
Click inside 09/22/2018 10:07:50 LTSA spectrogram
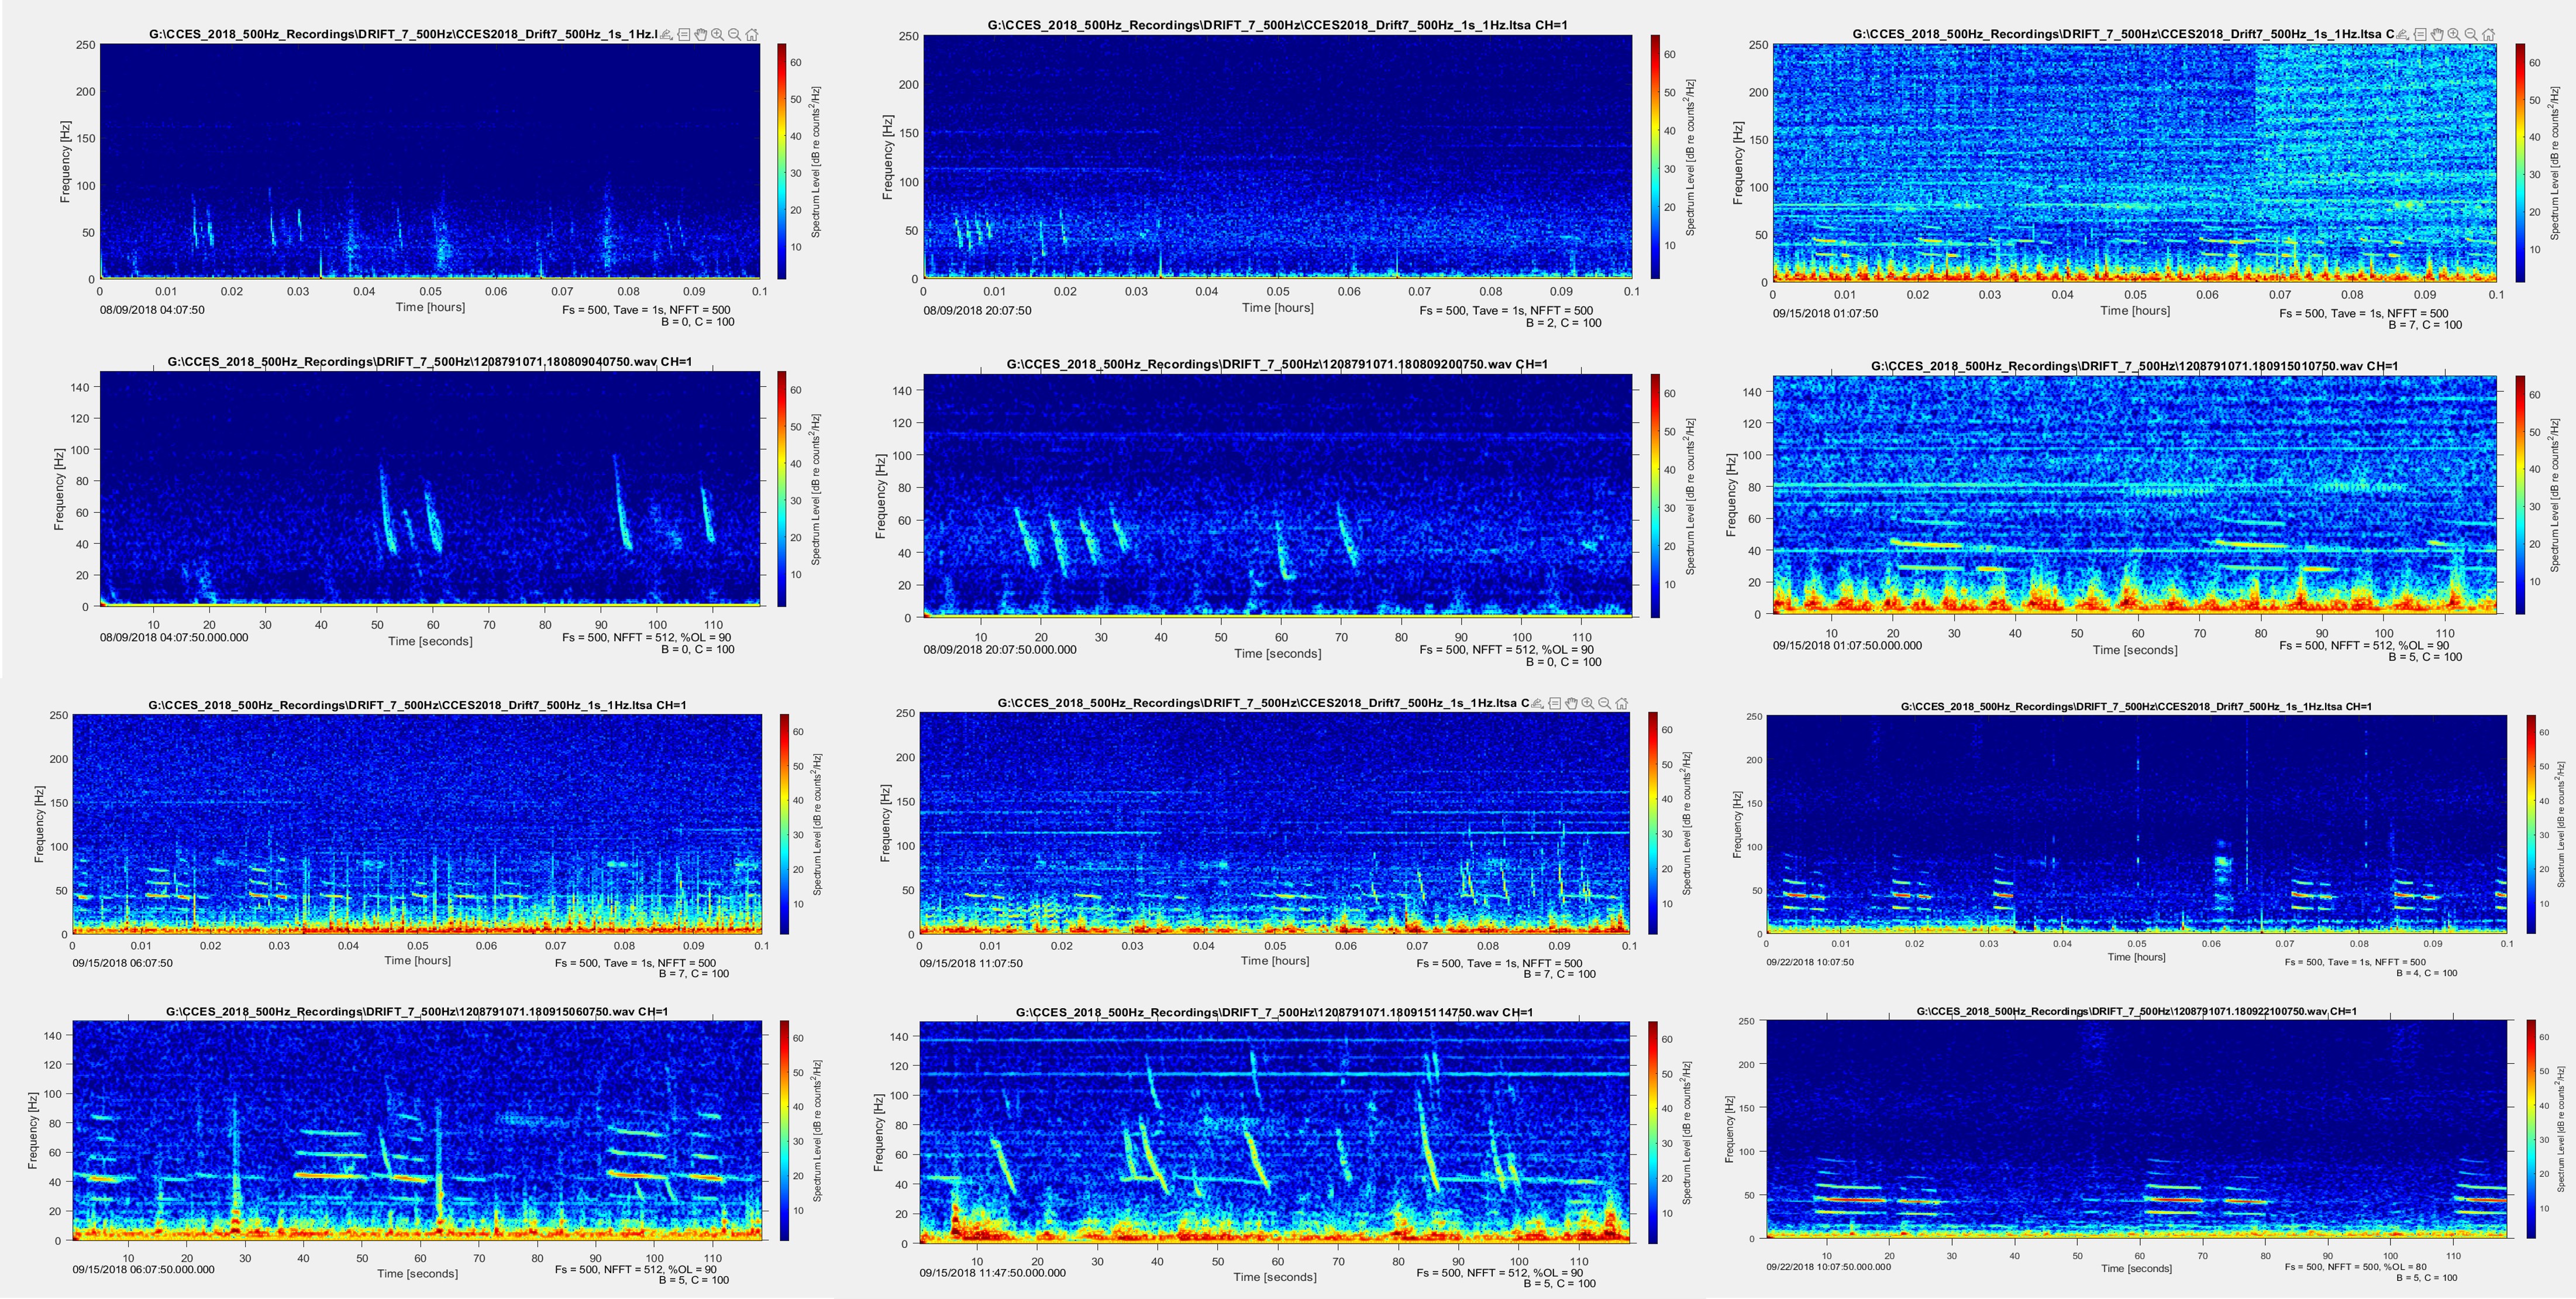(2136, 824)
